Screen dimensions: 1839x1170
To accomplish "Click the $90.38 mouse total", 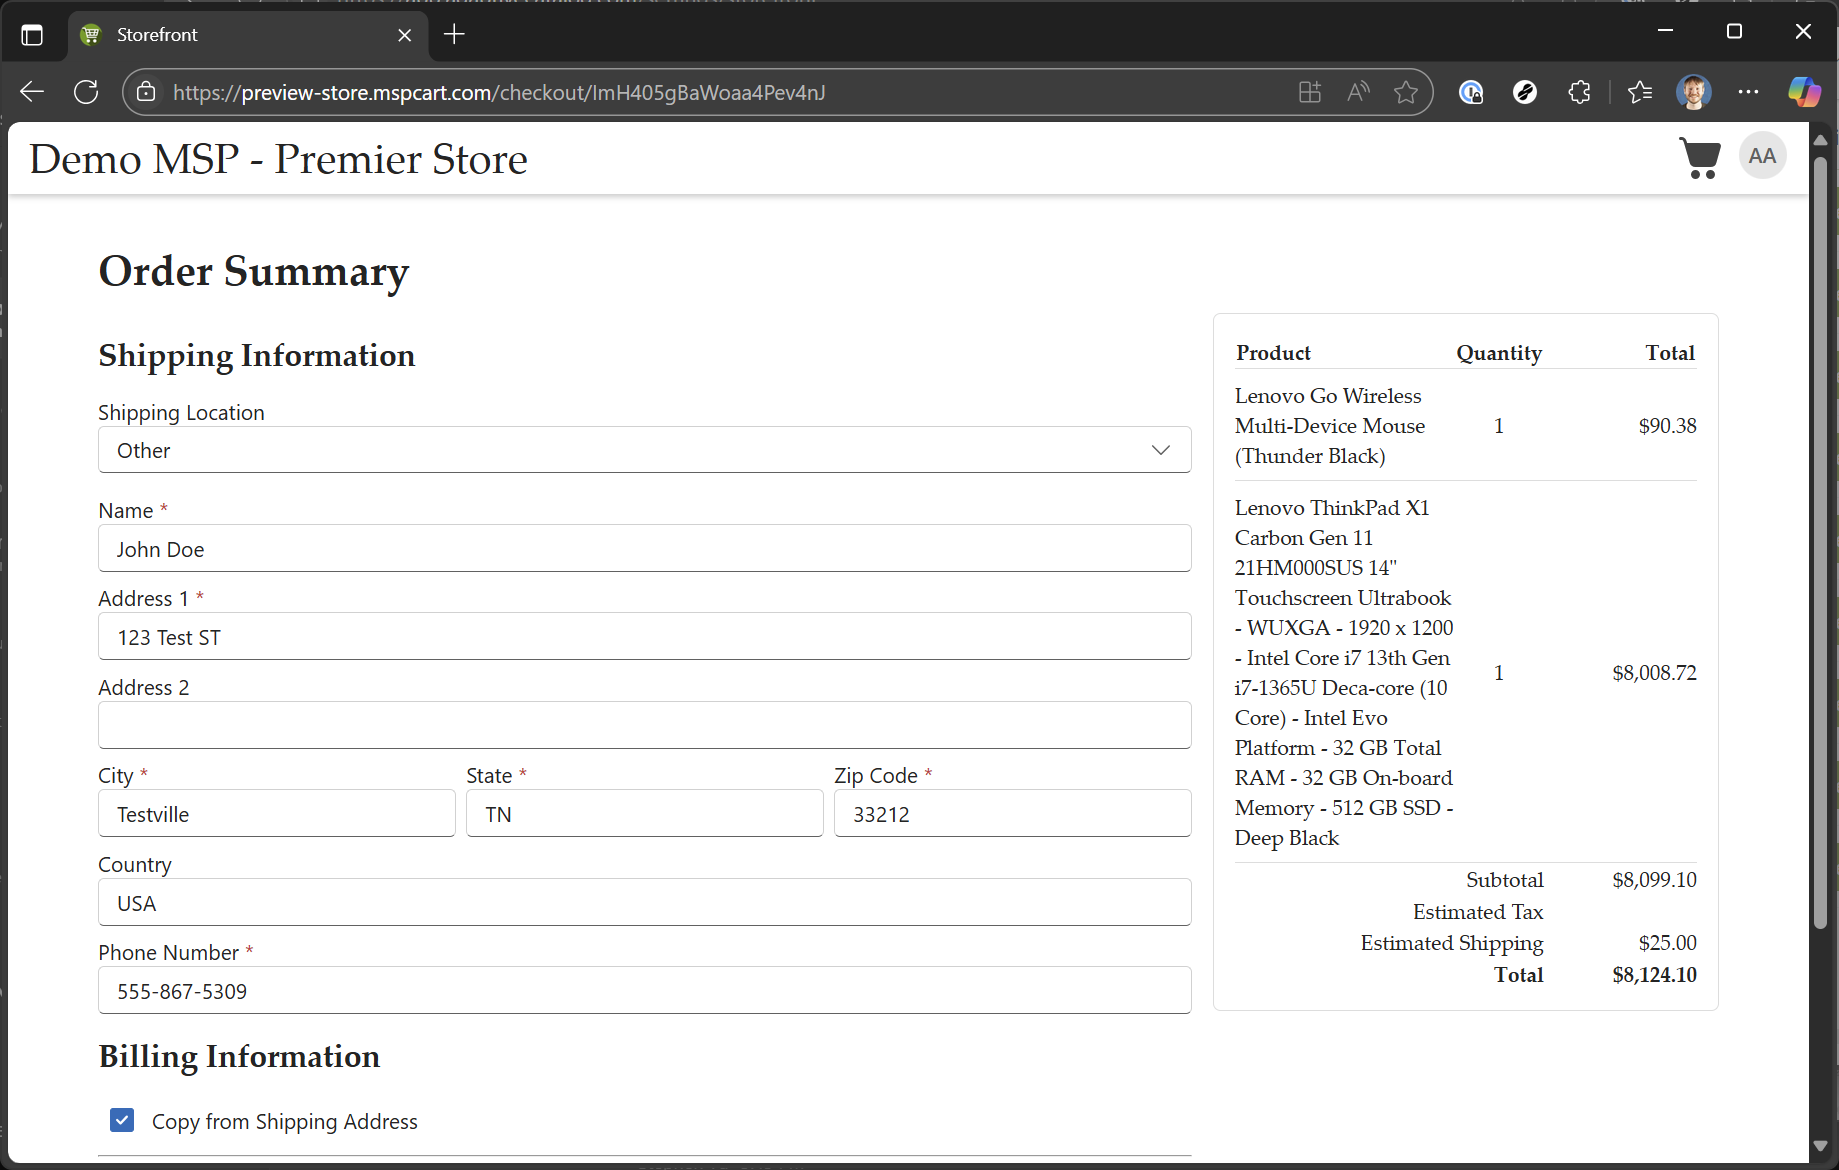I will (1667, 426).
